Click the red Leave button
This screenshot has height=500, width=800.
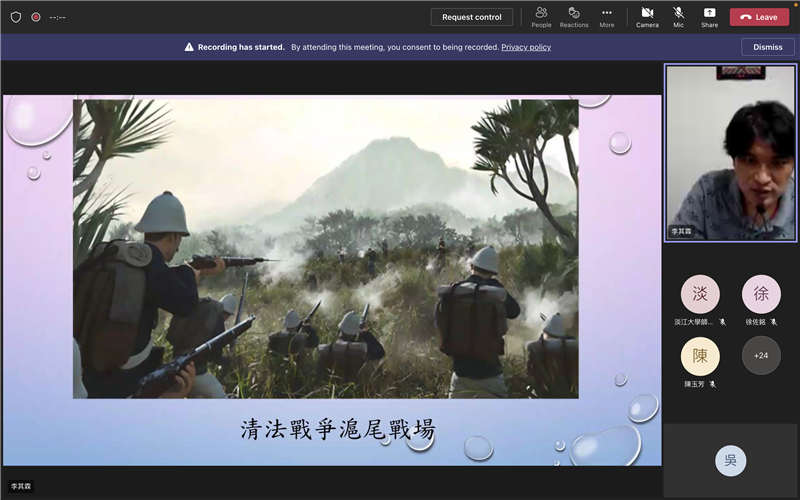tap(759, 17)
